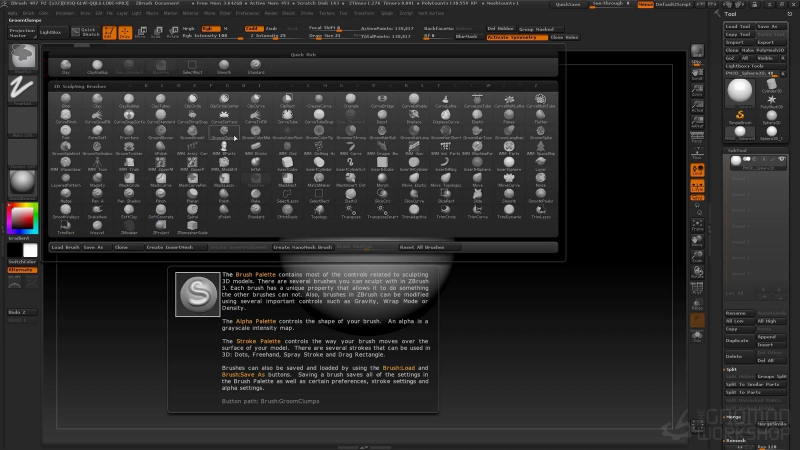Choose the Magnify brush
The height and width of the screenshot is (450, 800).
point(97,180)
